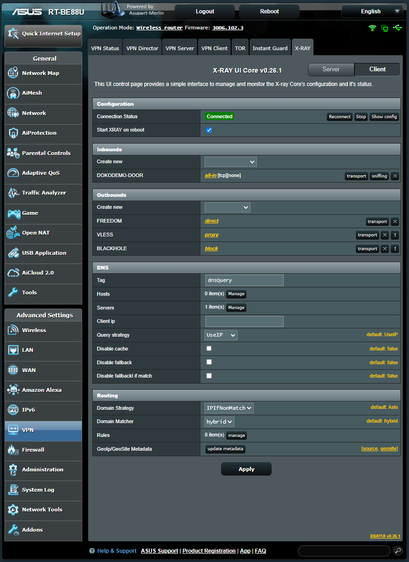
Task: Open the Game controller icon
Action: pyautogui.click(x=13, y=213)
